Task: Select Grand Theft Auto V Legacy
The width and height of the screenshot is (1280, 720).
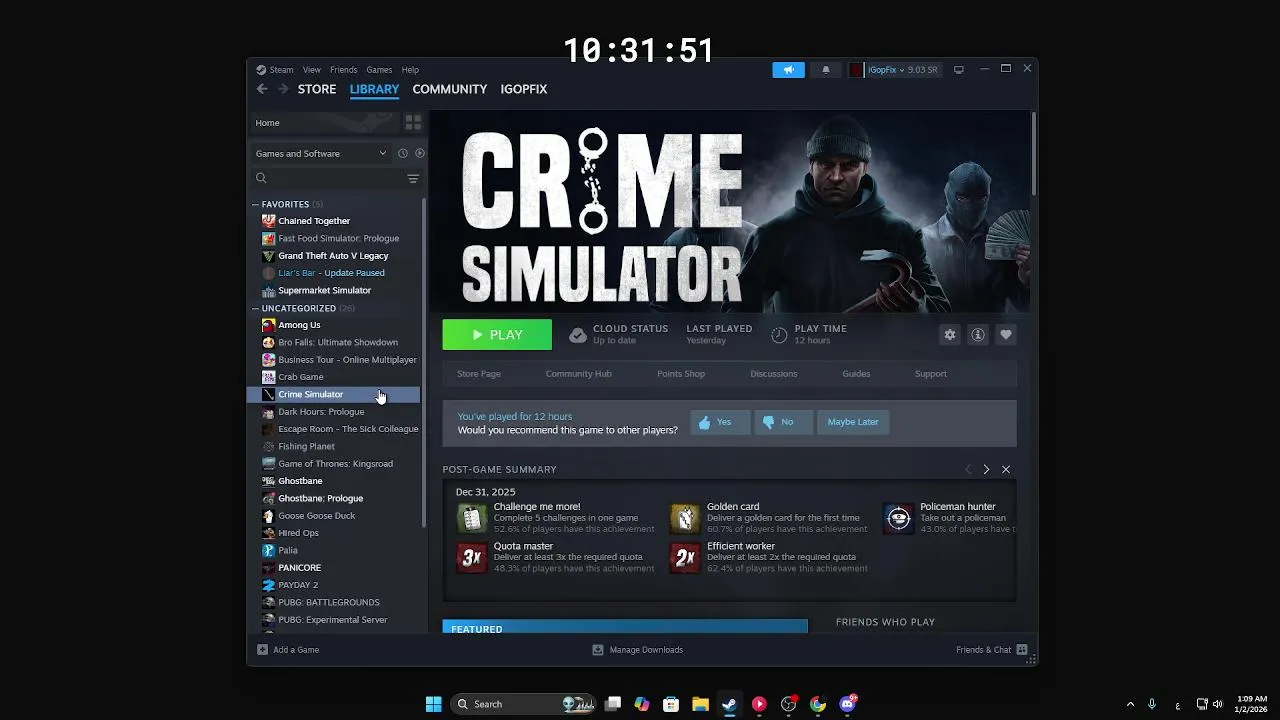Action: [x=333, y=256]
